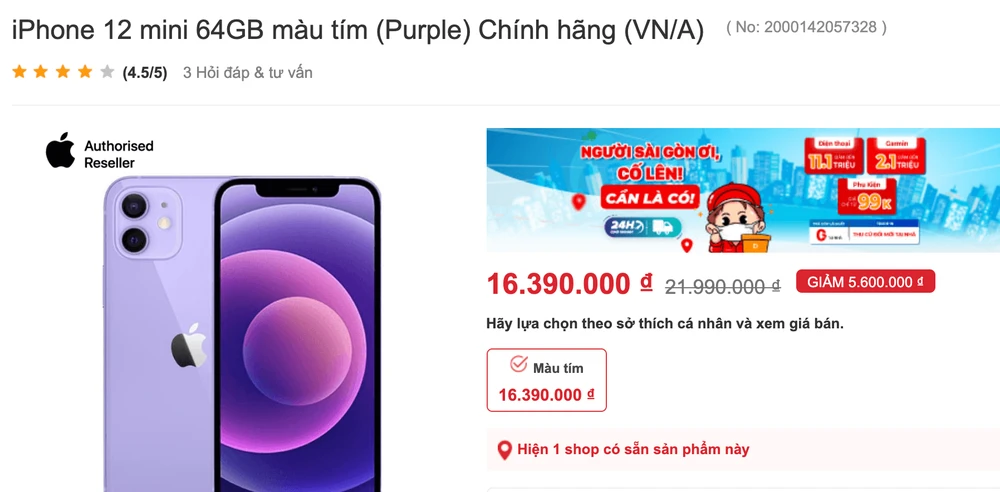The height and width of the screenshot is (492, 1000).
Task: Click the fourth orange rating star
Action: 85,71
